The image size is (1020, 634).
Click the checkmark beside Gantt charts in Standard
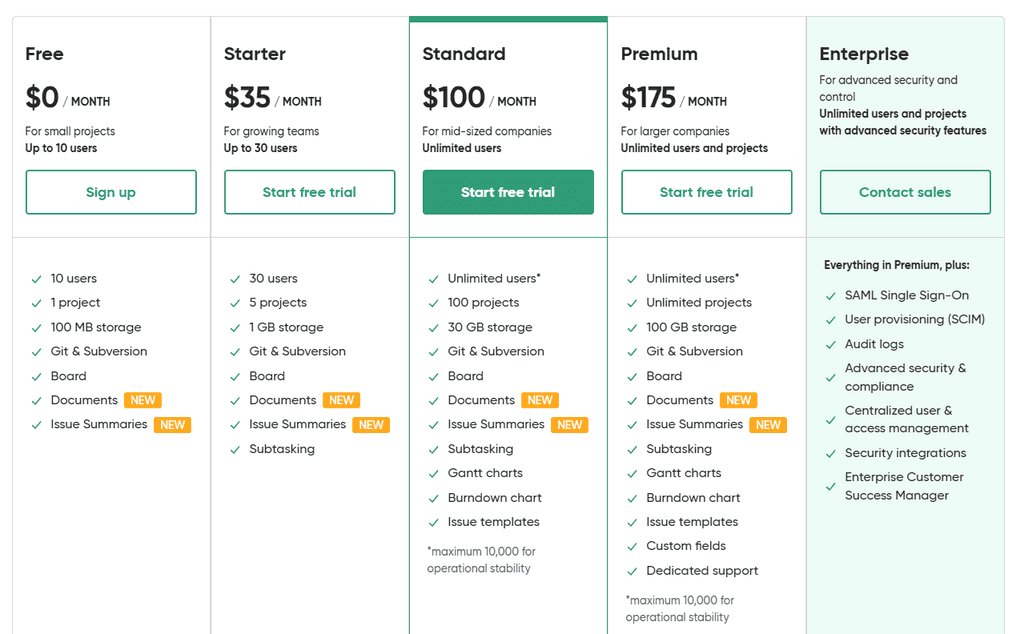coord(432,472)
